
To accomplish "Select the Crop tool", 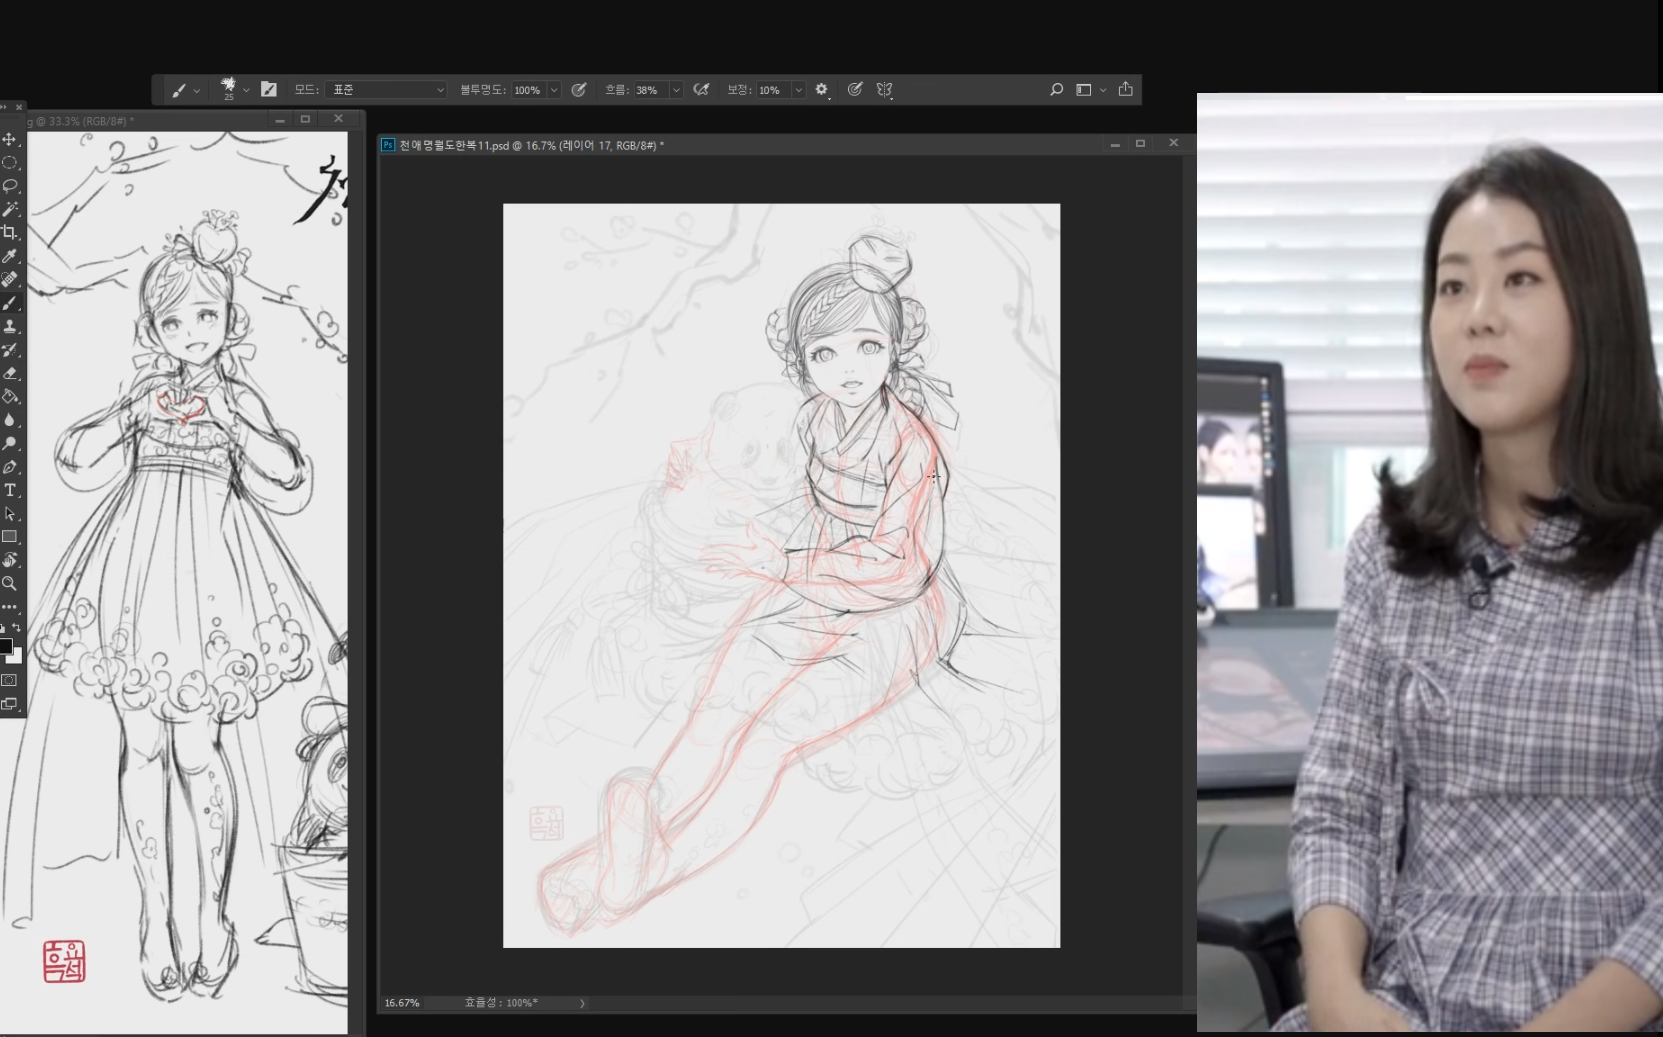I will 10,232.
